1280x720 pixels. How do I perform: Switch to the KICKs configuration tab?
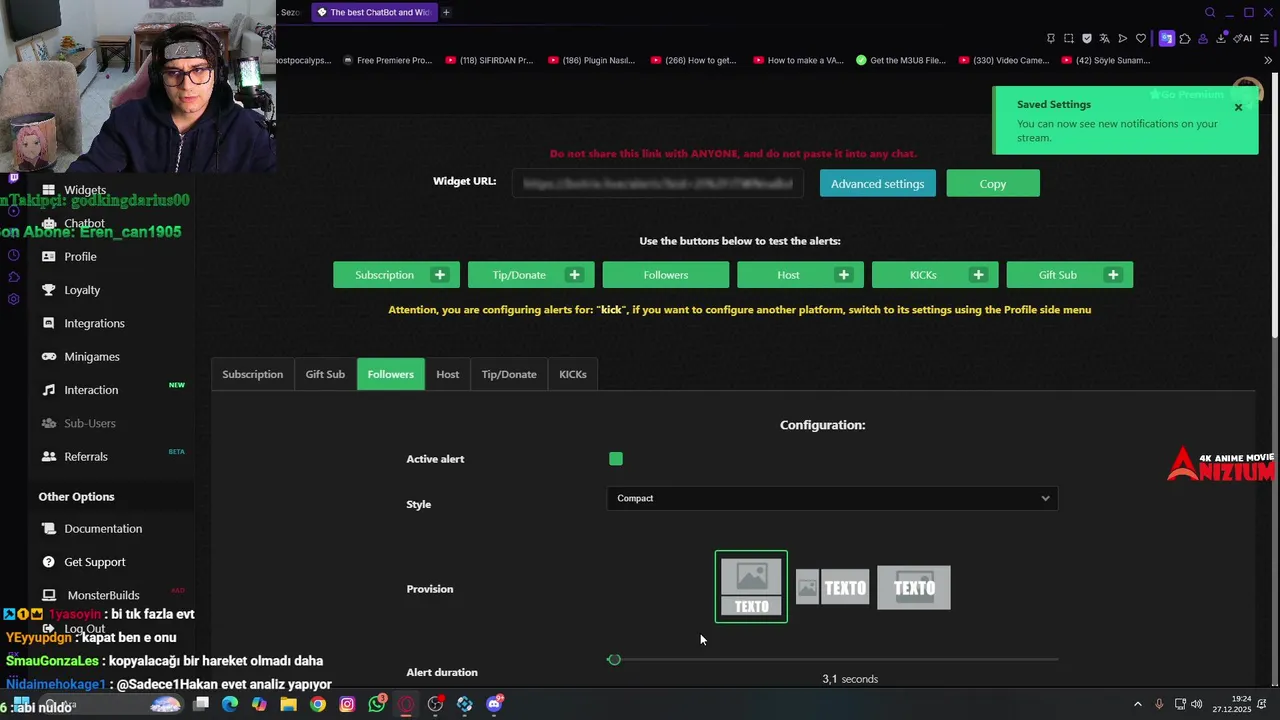(573, 374)
